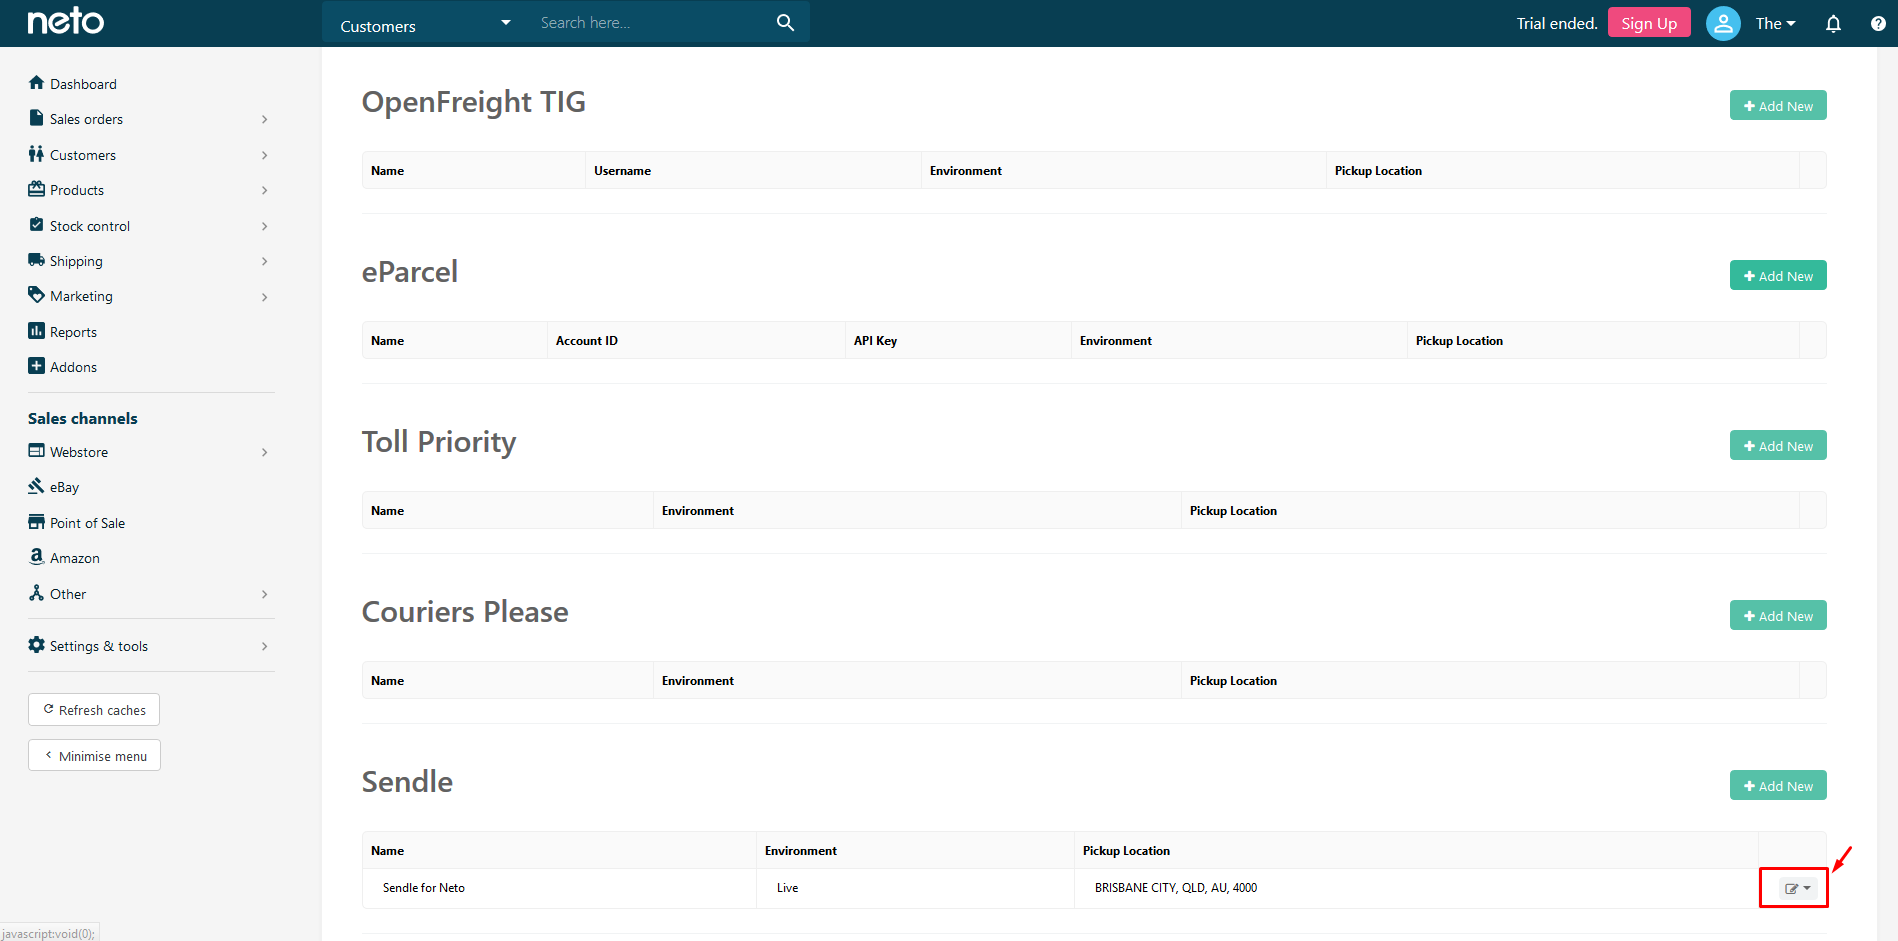
Task: Open the Customers search scope dropdown
Action: [x=426, y=24]
